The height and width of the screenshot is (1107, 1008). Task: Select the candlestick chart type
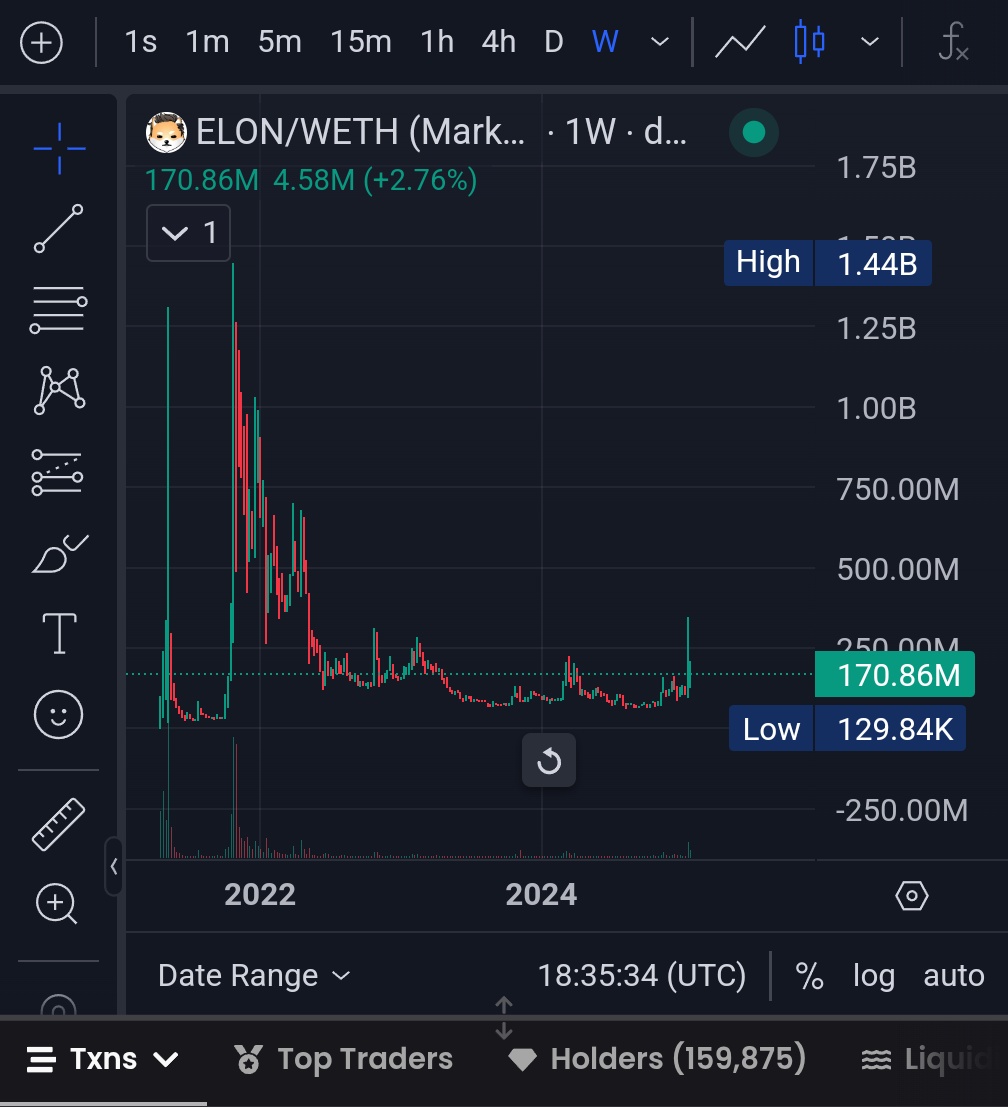(809, 42)
